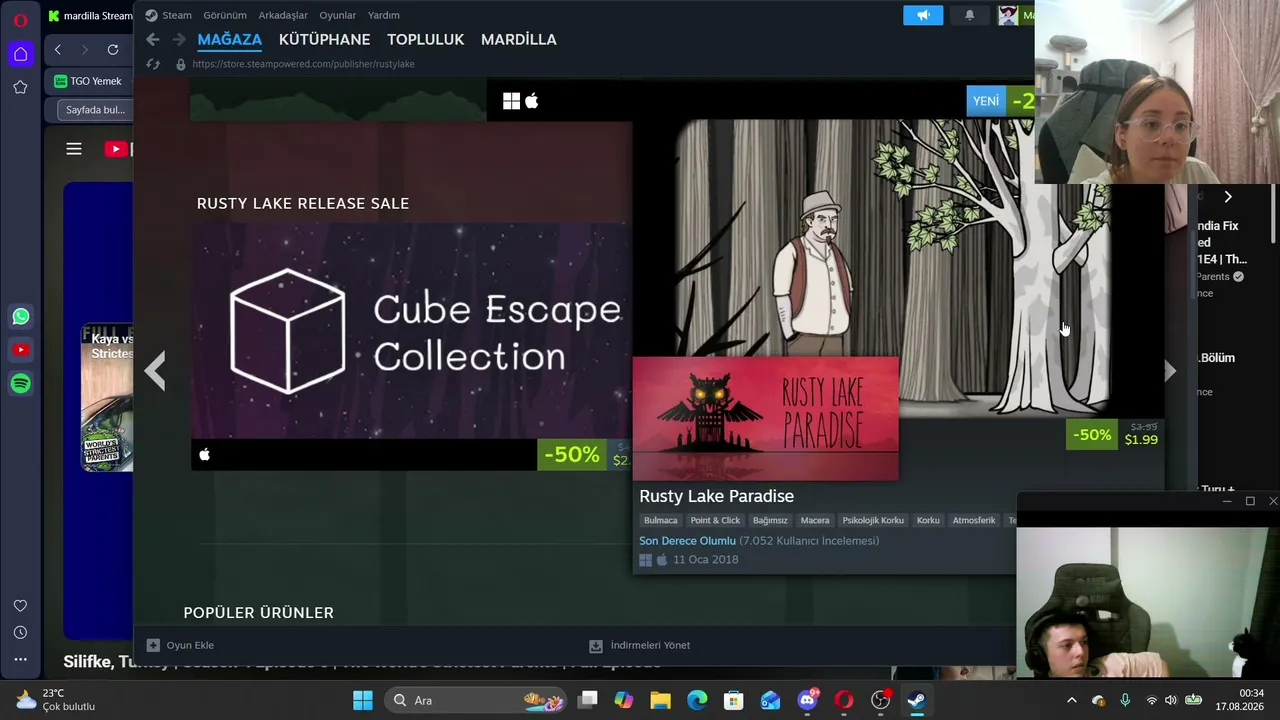Open Opera sidebar home workspace
Viewport: 1280px width, 720px height.
point(21,54)
